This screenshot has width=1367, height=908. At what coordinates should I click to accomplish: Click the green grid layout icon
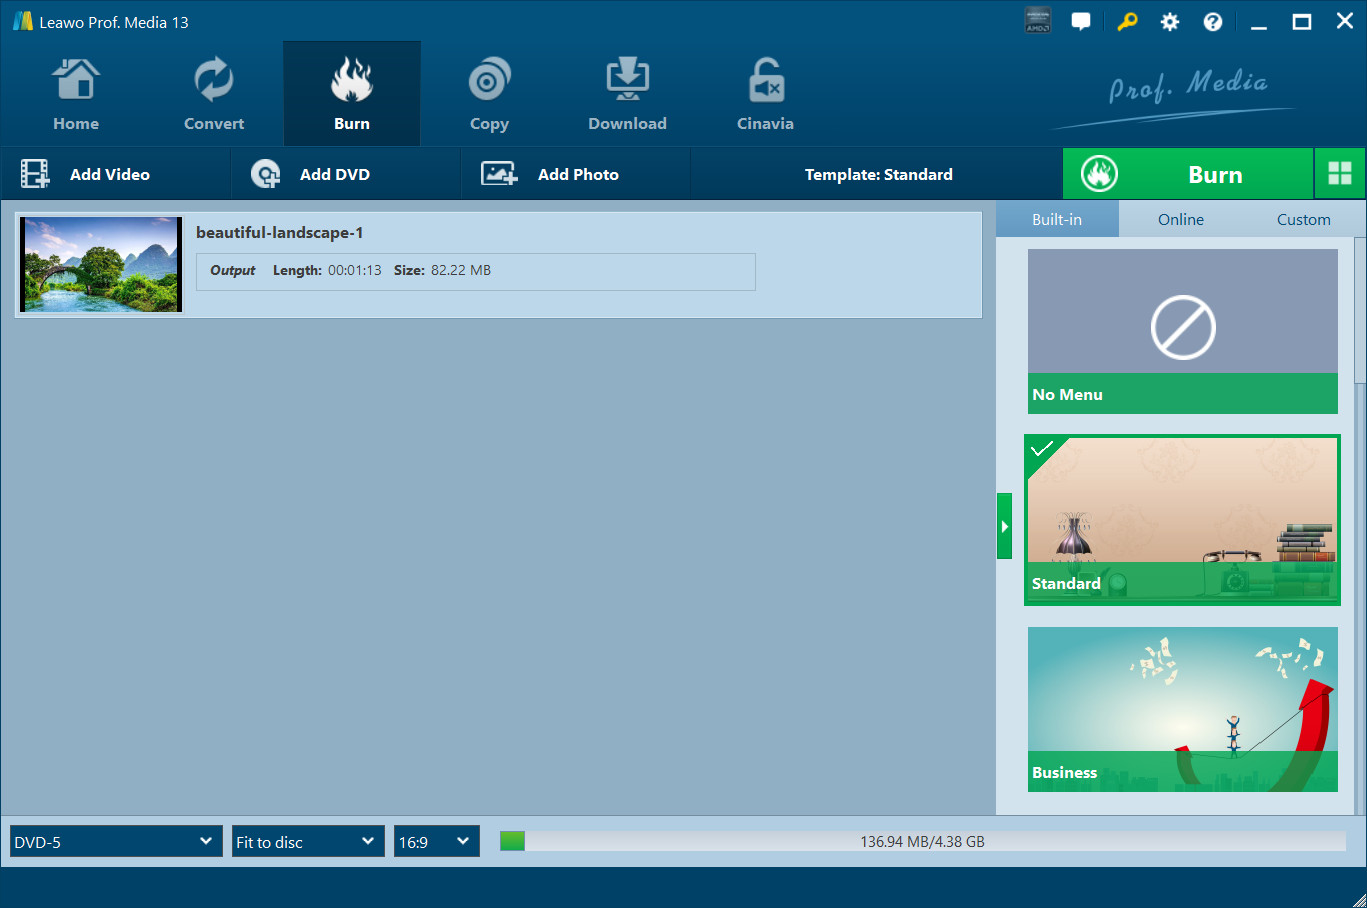point(1340,174)
